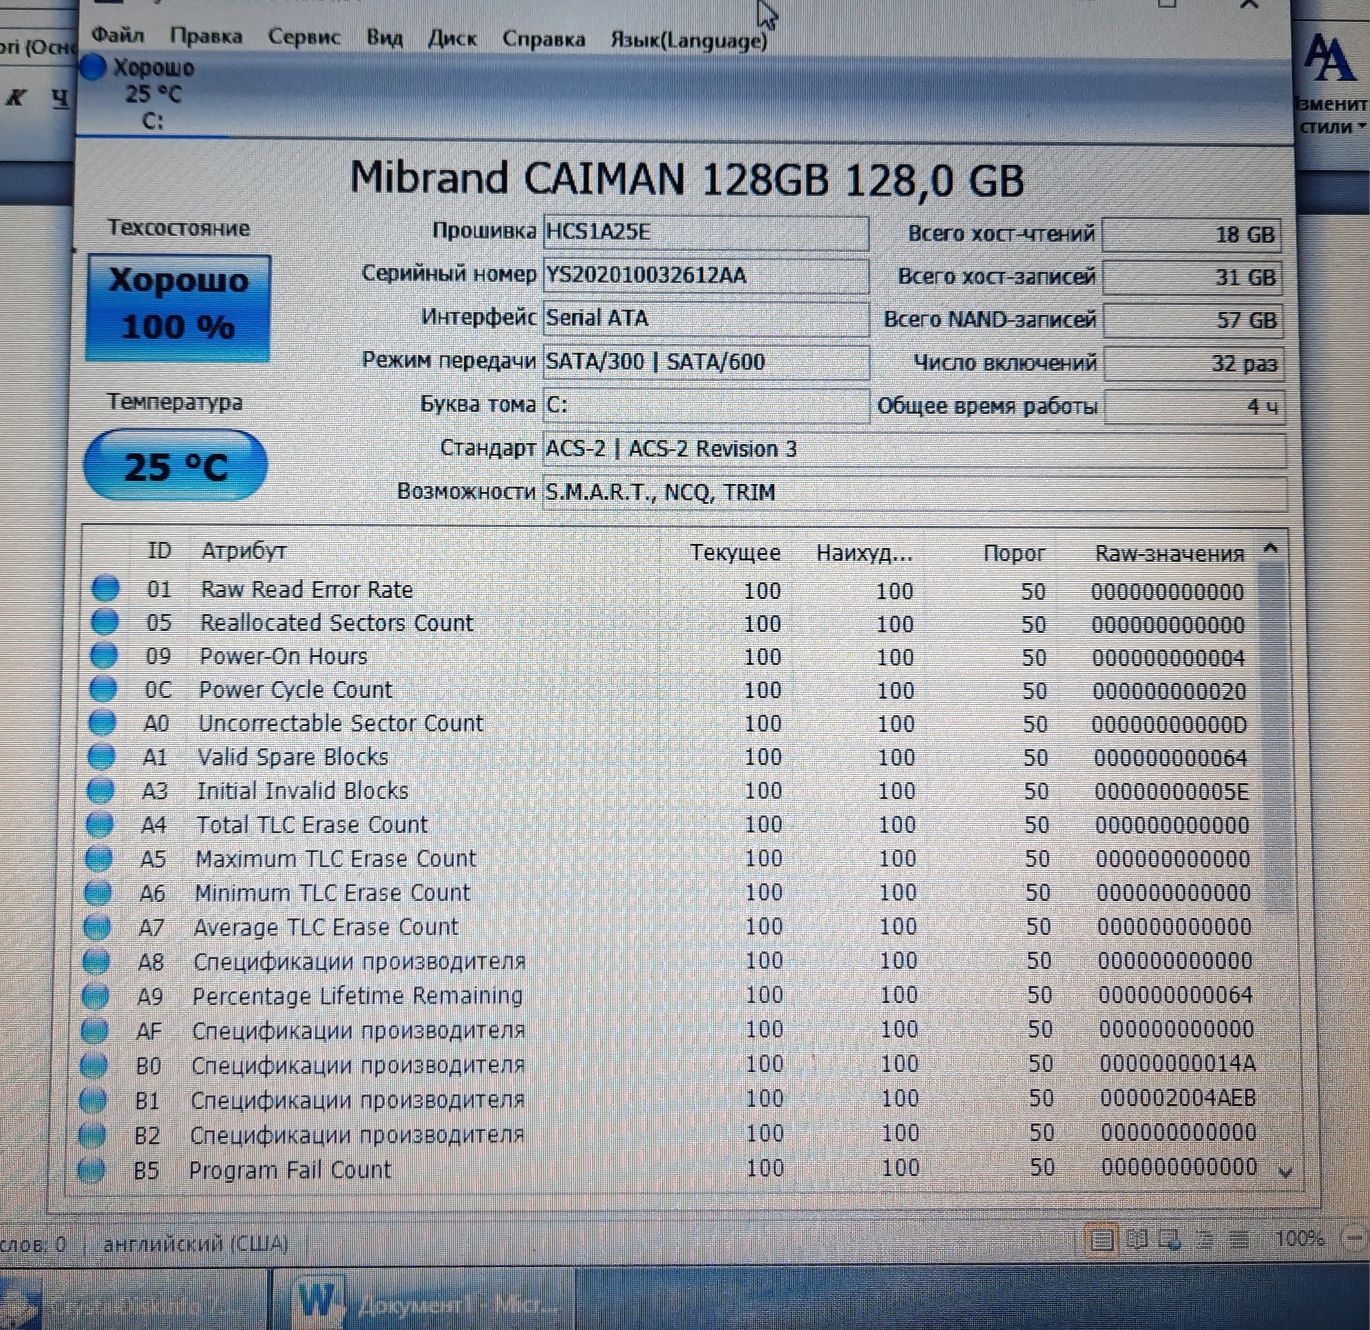1370x1330 pixels.
Task: Click status circle for Minimum TLC Erase Count
Action: (x=98, y=892)
